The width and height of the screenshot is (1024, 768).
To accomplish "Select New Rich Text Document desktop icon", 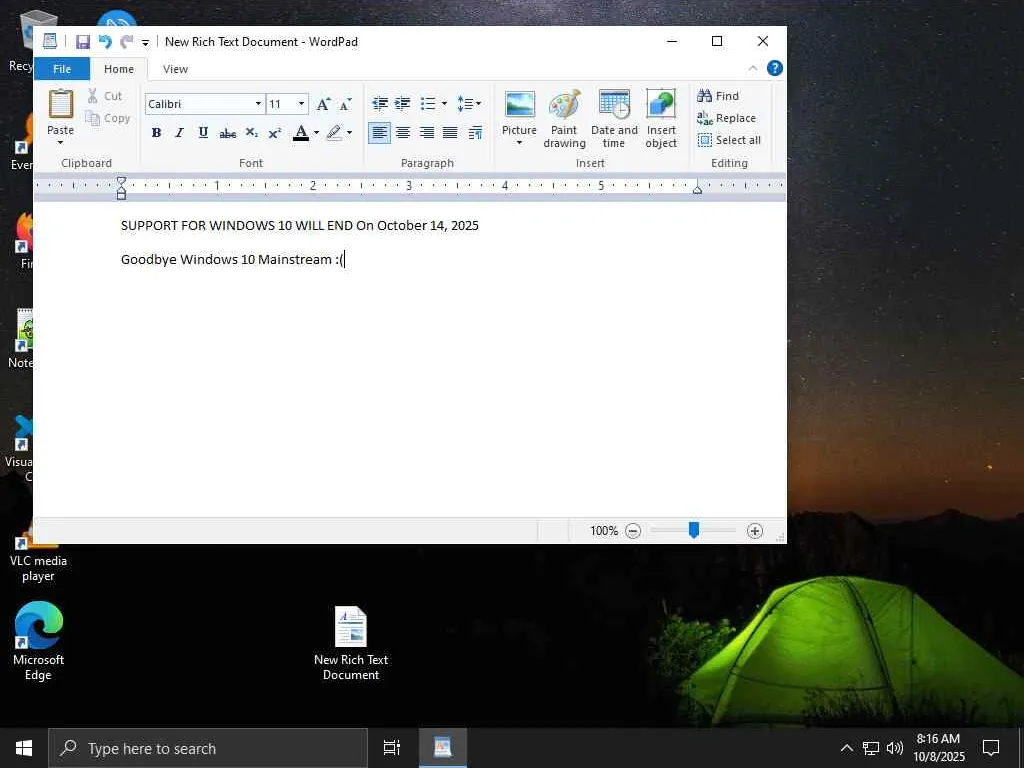I will pos(351,643).
